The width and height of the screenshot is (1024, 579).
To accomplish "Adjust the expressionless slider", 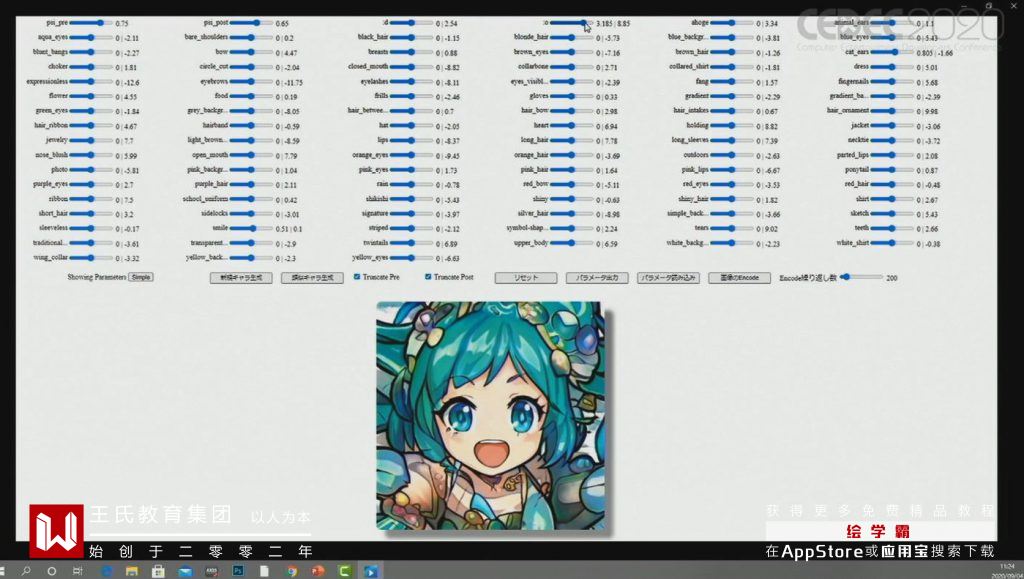I will [x=91, y=82].
